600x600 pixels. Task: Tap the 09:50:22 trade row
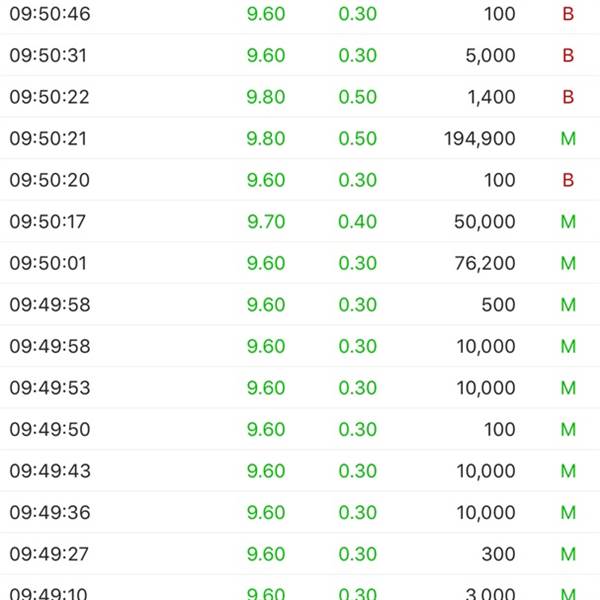tap(300, 97)
